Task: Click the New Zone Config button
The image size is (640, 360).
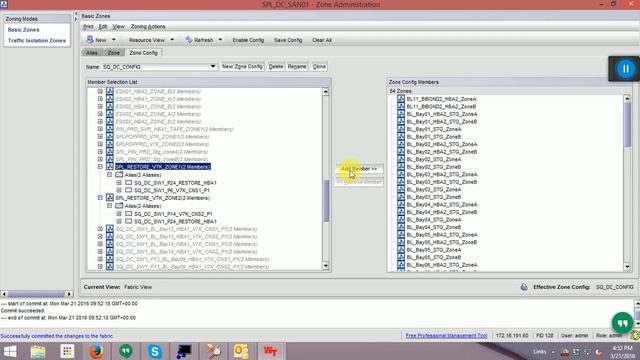Action: [242, 67]
